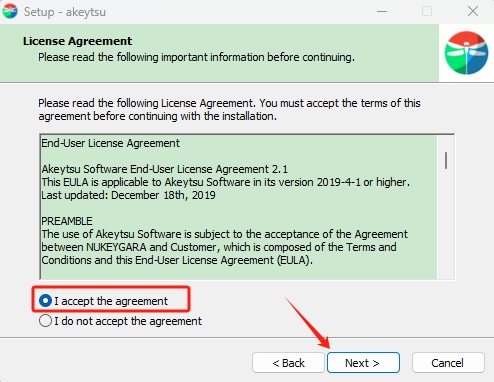Click the empty scrollbar track below the thumb
Screen dimensions: 494x382
tap(446, 223)
